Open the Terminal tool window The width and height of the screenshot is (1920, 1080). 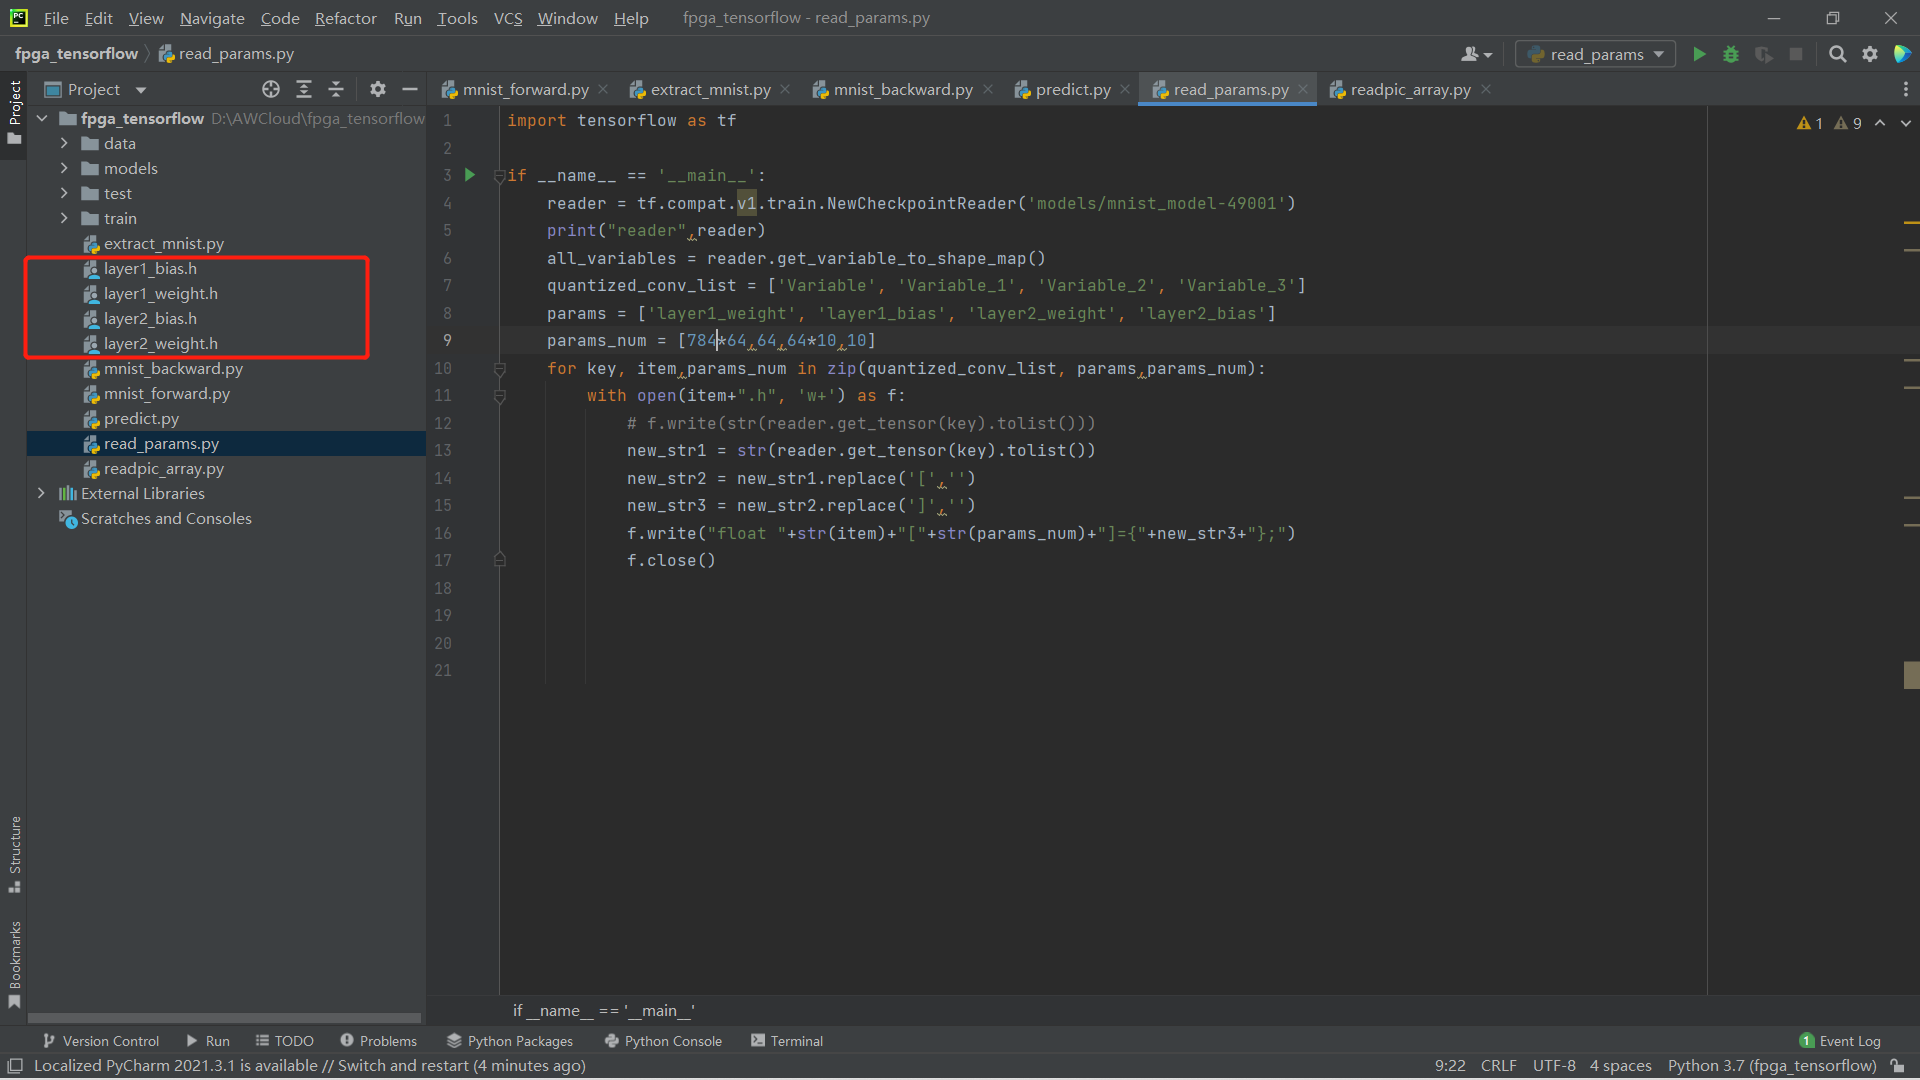pos(787,1041)
